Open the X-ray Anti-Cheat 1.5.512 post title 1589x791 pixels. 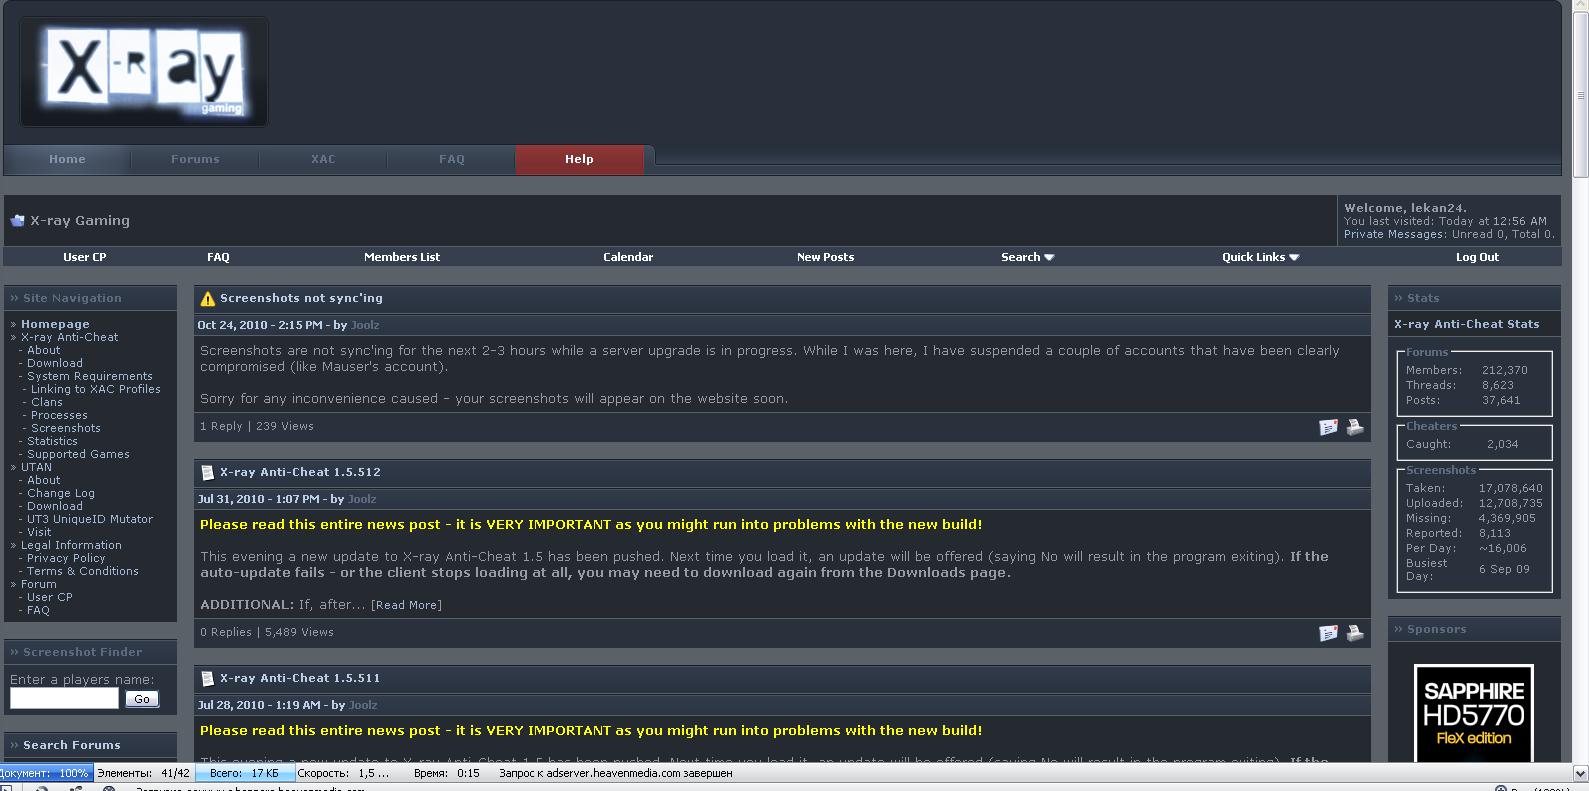pyautogui.click(x=300, y=472)
